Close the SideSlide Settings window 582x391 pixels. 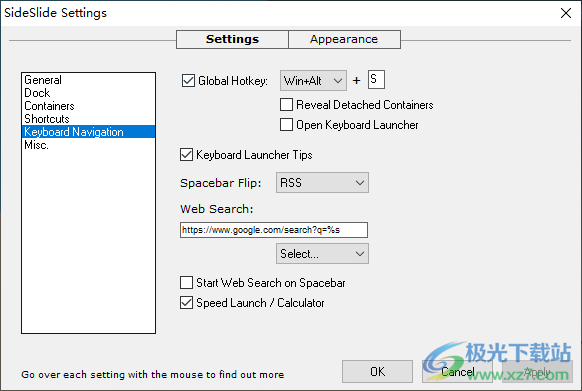tap(566, 13)
